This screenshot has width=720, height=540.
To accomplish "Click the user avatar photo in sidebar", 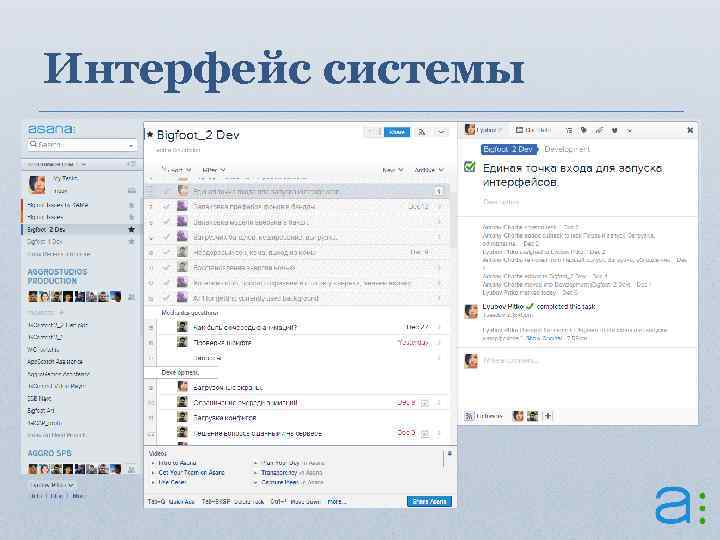I will coord(37,185).
